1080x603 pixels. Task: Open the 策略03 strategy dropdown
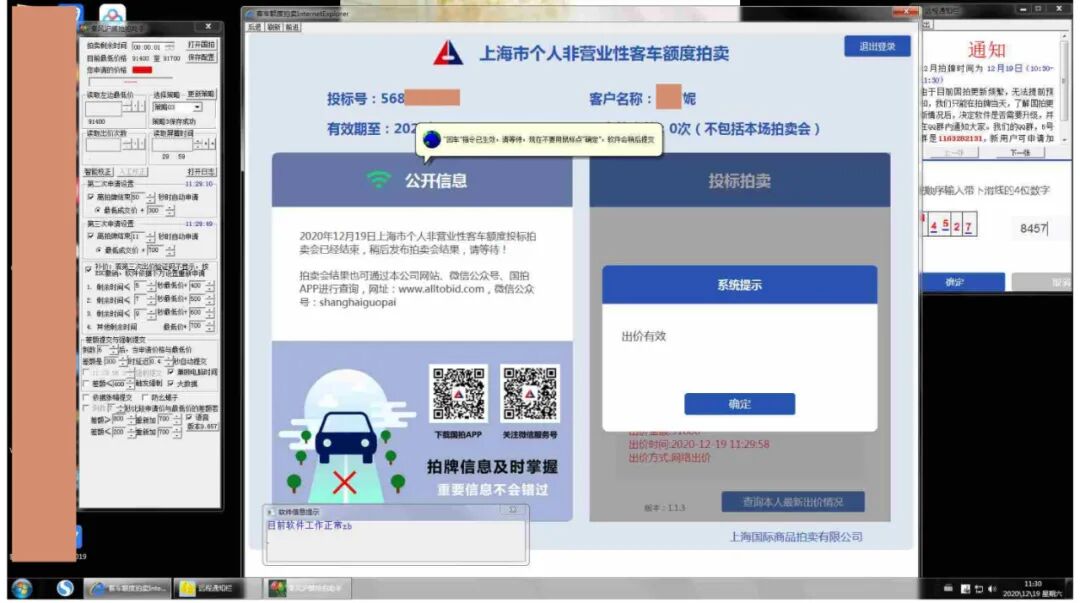pyautogui.click(x=198, y=107)
